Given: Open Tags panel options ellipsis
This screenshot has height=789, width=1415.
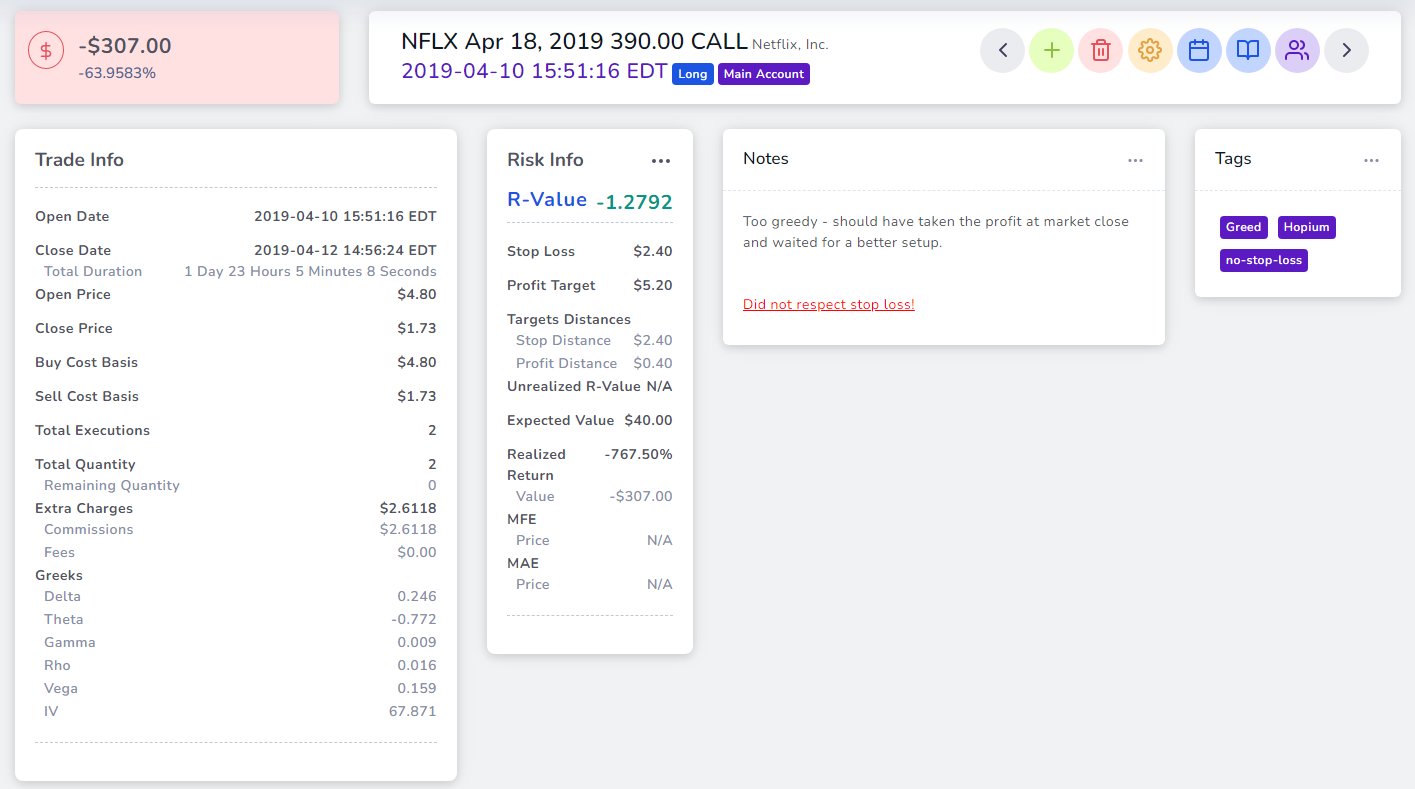Looking at the screenshot, I should tap(1371, 160).
